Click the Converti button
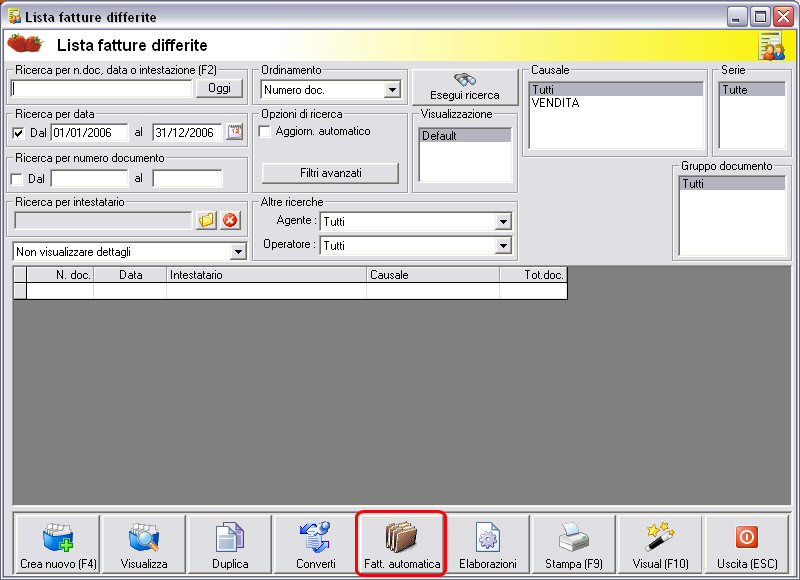Screen dimensions: 800x580 pyautogui.click(x=316, y=544)
